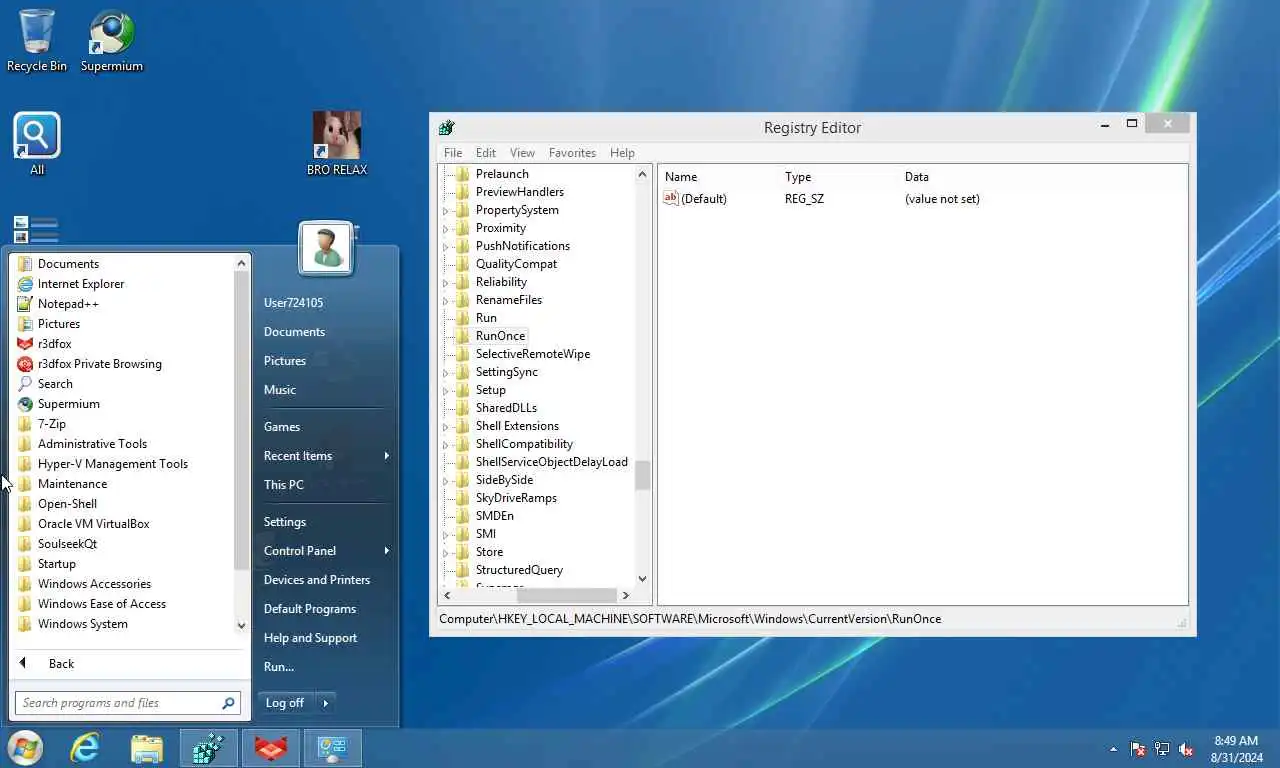Image resolution: width=1280 pixels, height=768 pixels.
Task: Click the r3dfox Private Browsing icon
Action: 26,364
